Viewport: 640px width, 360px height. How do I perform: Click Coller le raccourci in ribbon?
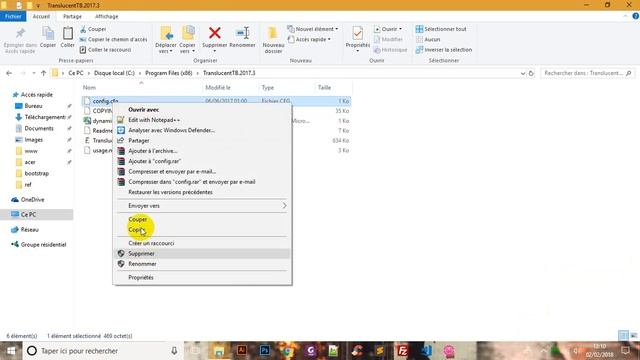click(x=105, y=50)
